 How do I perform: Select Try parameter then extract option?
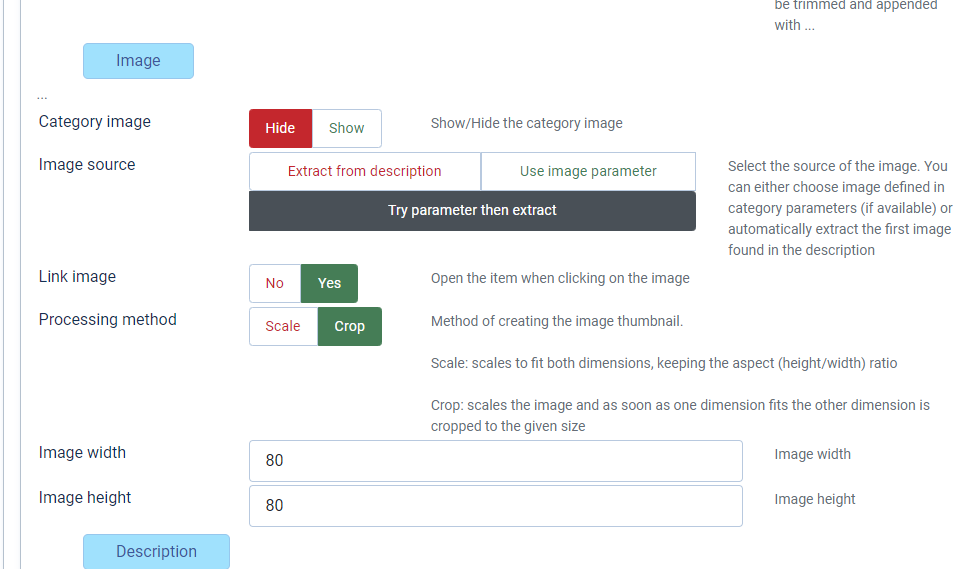click(x=472, y=211)
